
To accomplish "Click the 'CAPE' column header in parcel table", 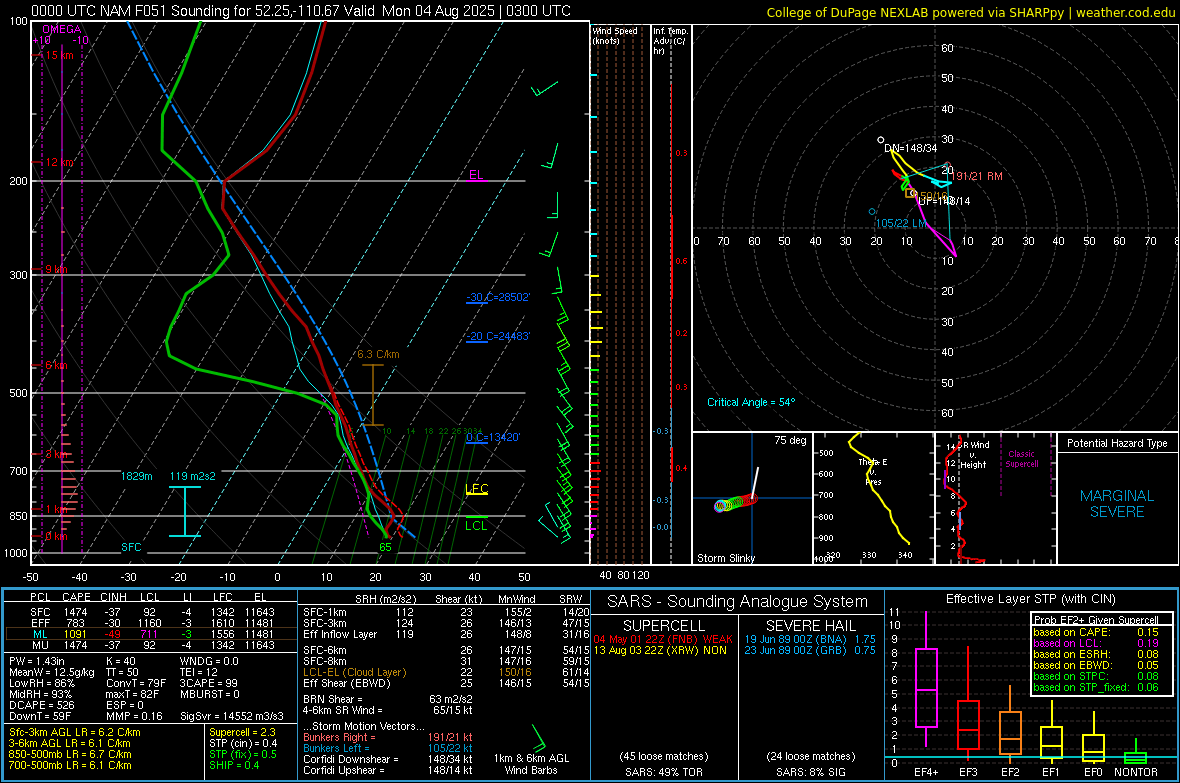I will point(76,597).
